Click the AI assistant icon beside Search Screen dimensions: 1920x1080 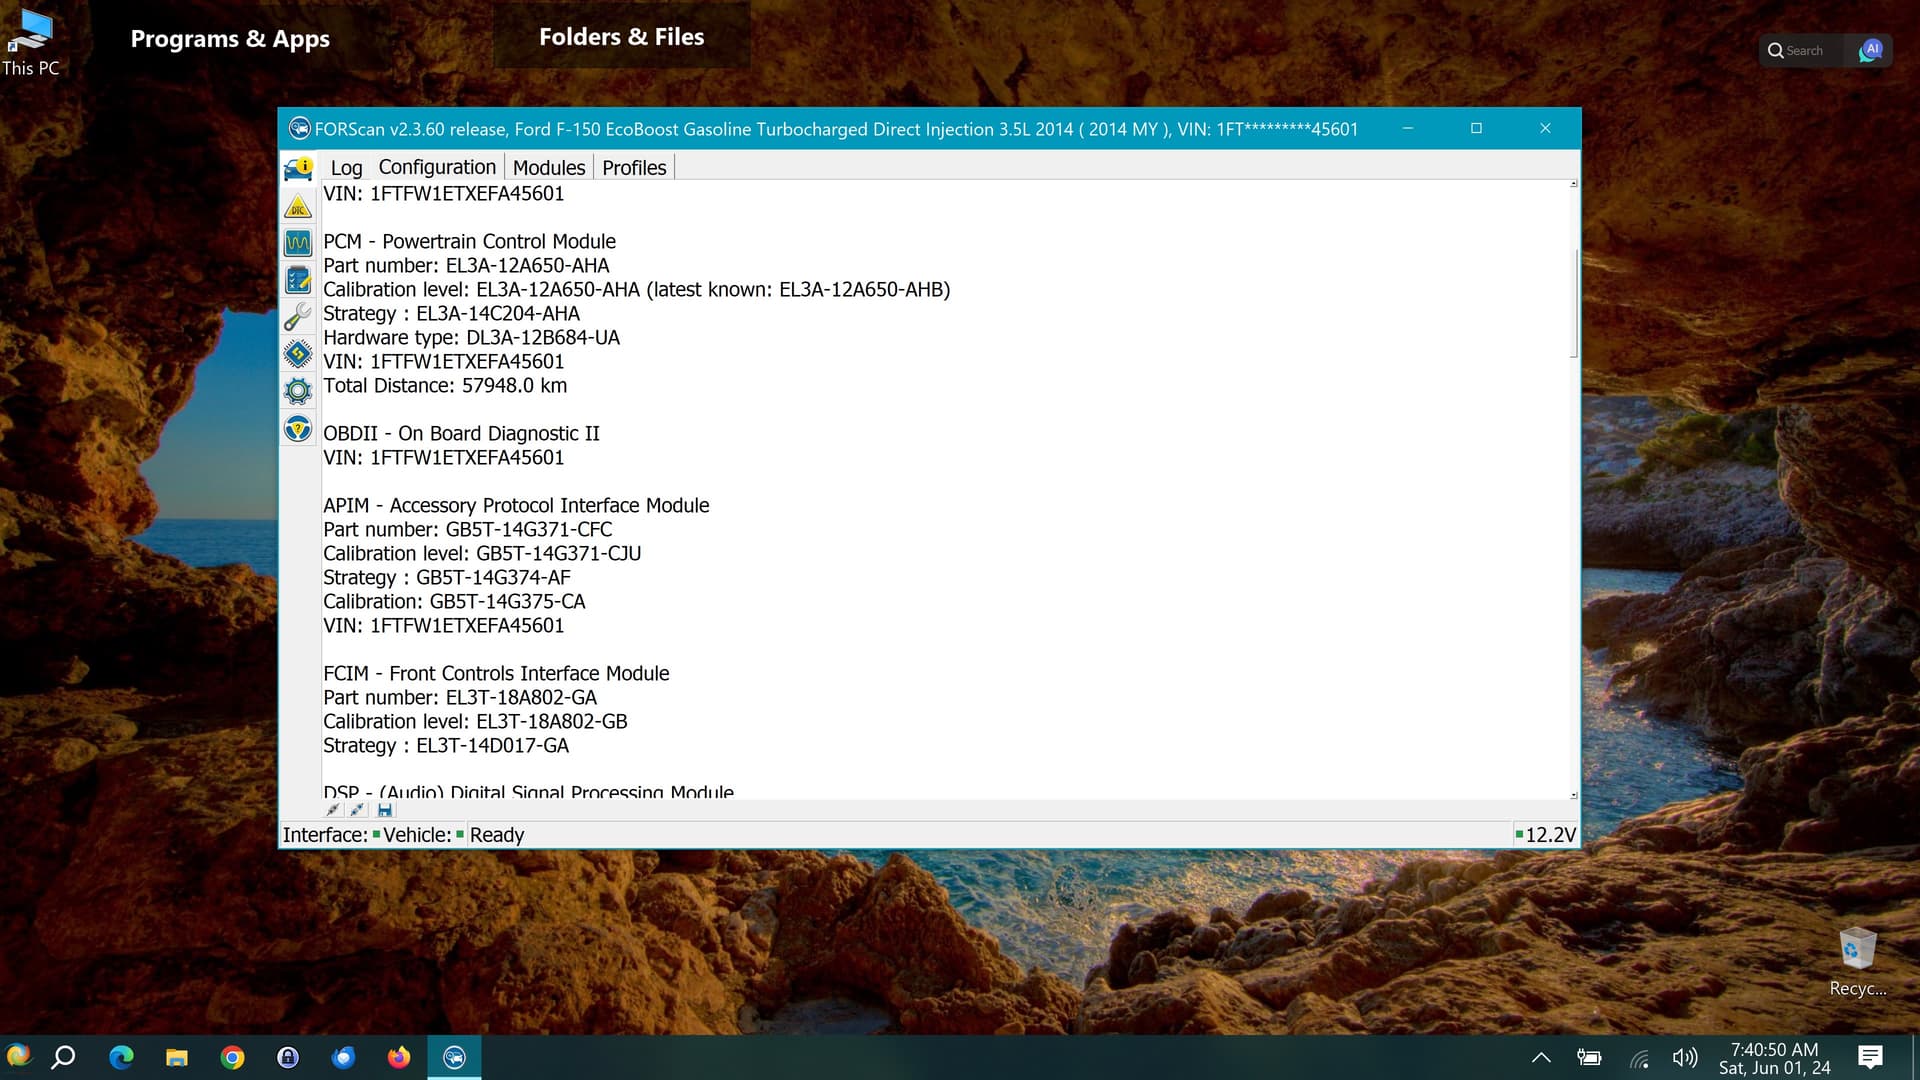tap(1870, 50)
